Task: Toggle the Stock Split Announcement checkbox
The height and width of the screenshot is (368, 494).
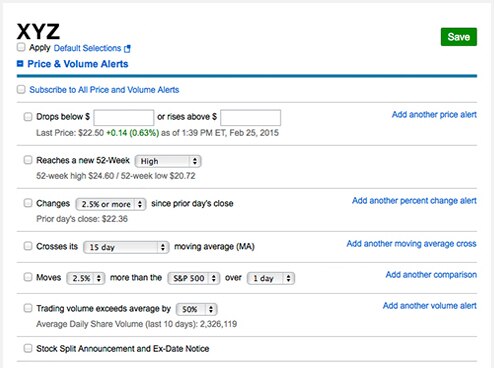Action: point(28,348)
